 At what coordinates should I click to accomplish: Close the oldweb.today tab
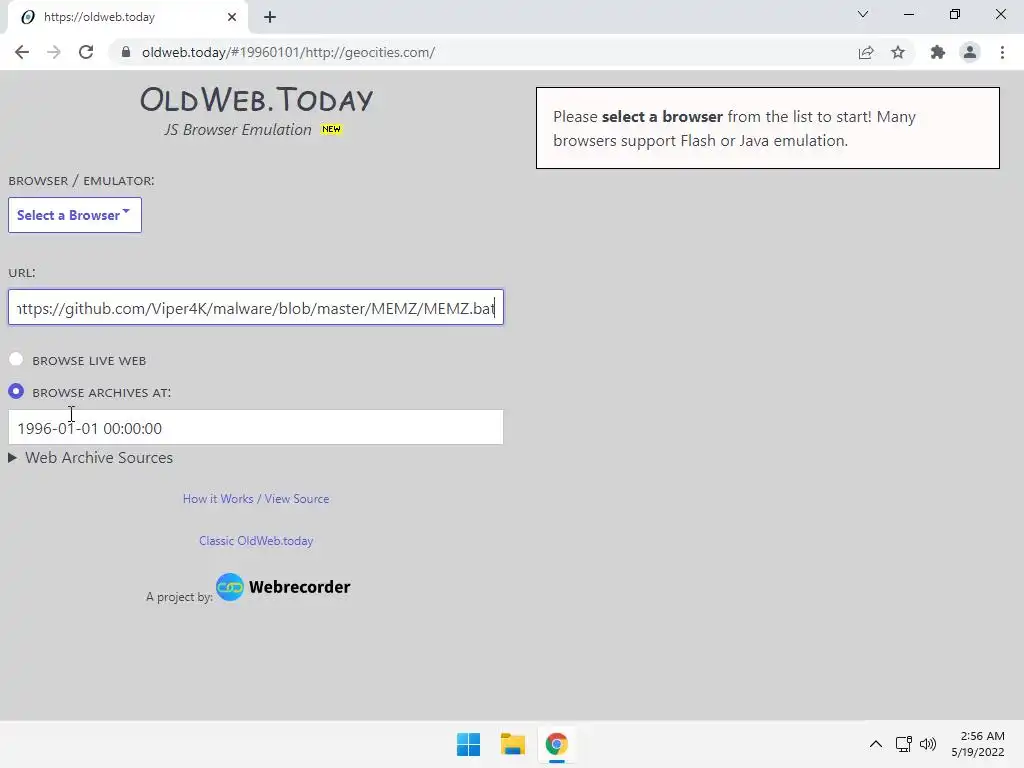232,17
